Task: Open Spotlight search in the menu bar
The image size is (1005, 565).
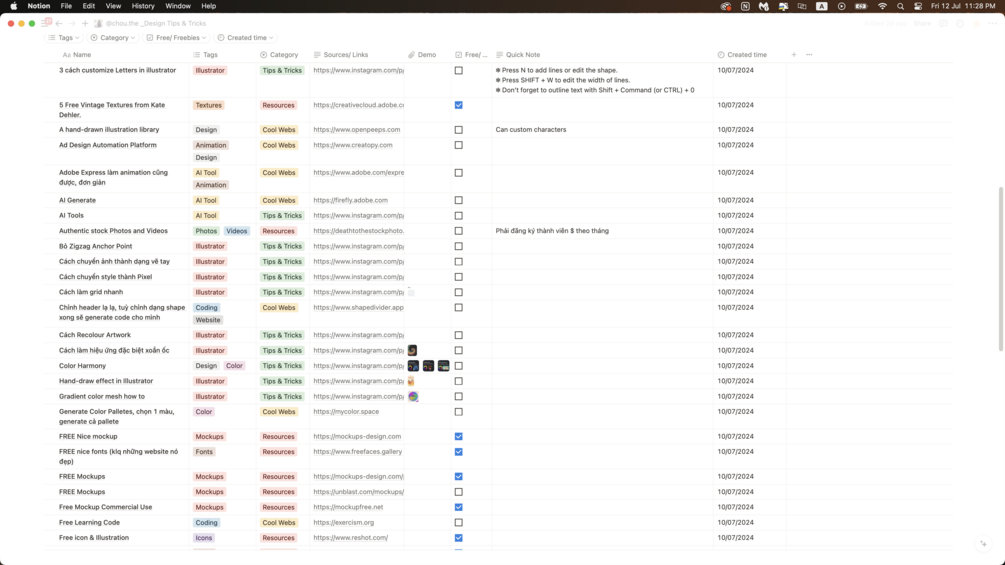Action: tap(901, 6)
